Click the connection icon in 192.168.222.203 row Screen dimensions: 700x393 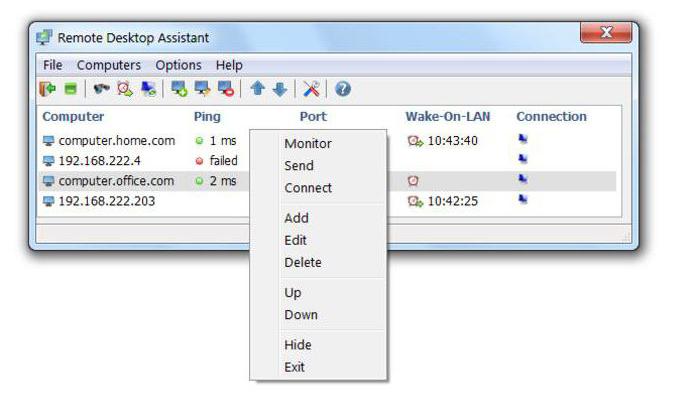[x=523, y=199]
